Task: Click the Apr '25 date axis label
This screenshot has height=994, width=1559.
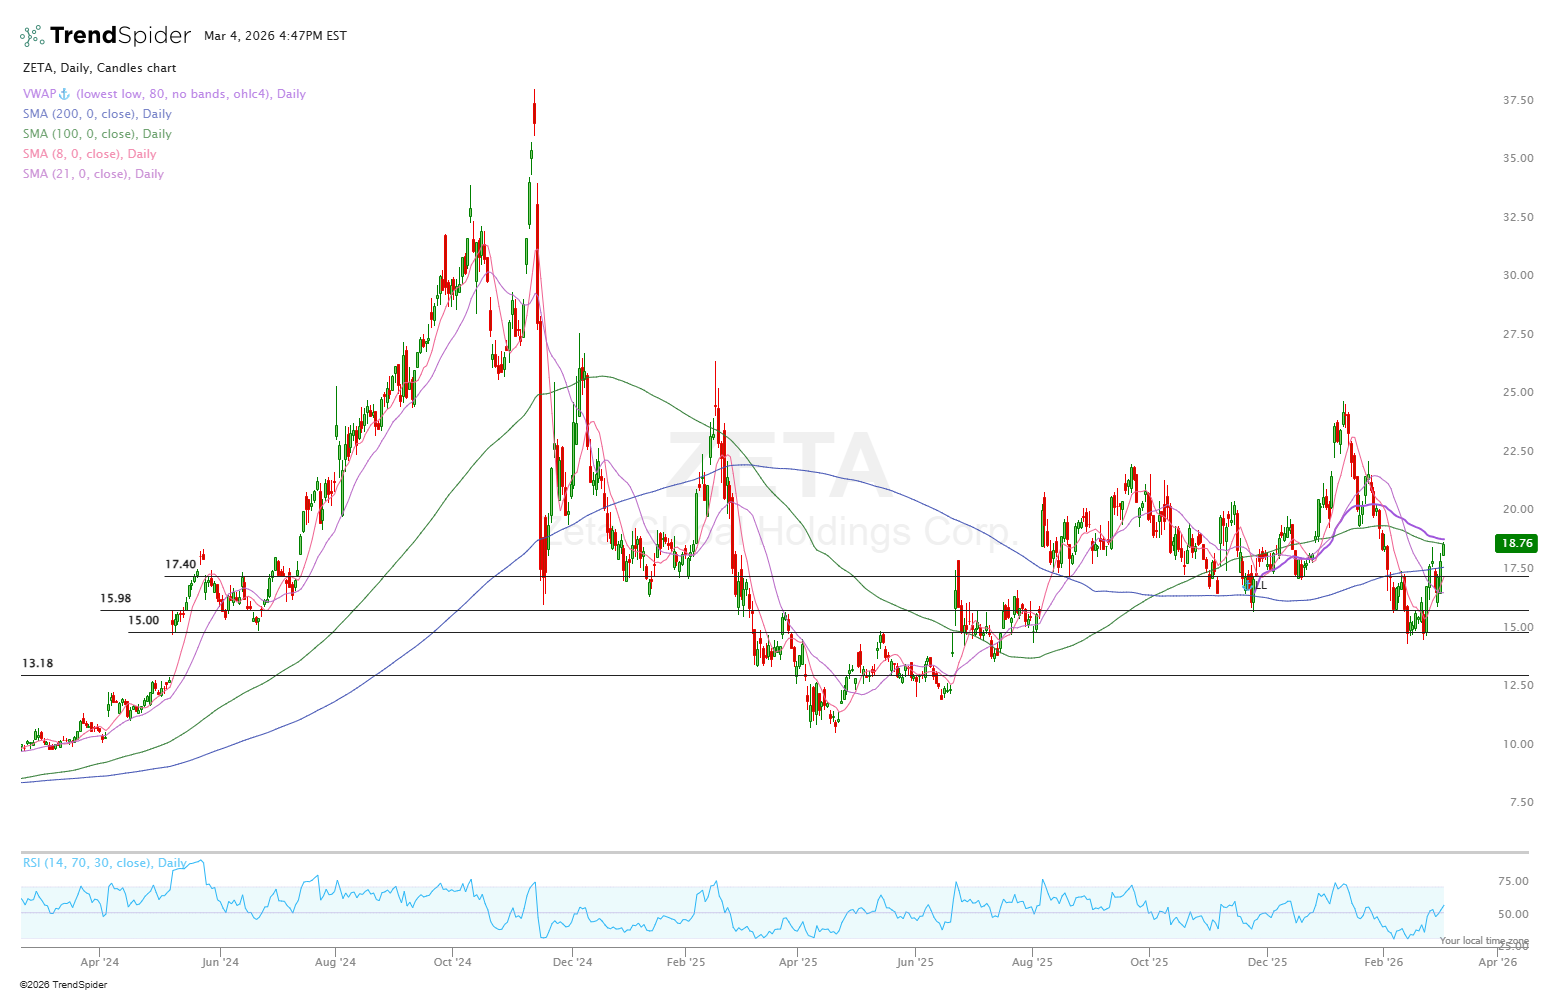Action: (x=798, y=963)
